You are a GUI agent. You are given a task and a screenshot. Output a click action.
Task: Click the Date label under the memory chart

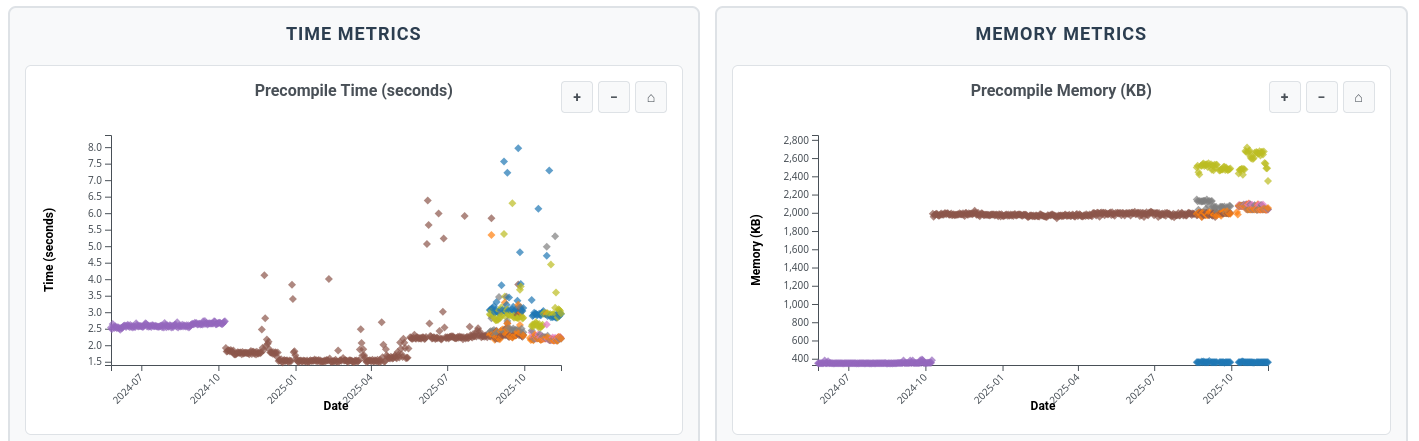[1043, 406]
